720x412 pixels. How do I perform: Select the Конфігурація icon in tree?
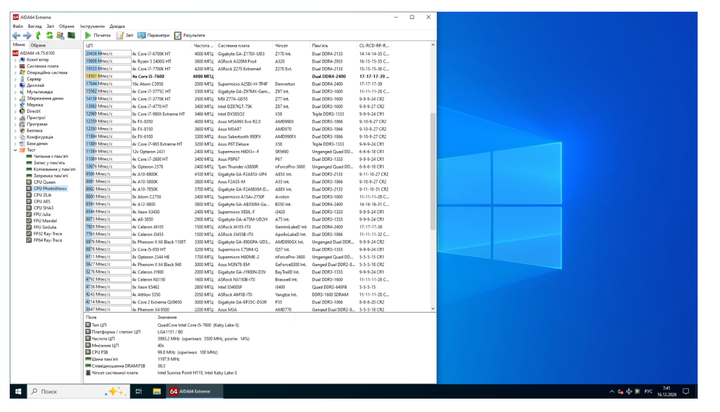pos(22,137)
